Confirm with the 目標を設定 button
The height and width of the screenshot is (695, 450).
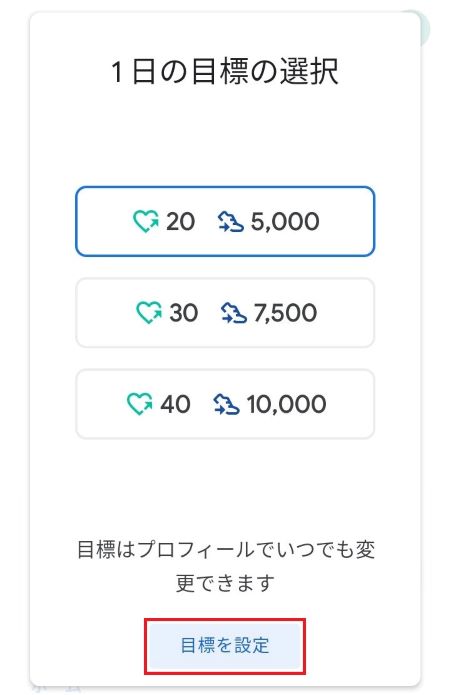coord(225,646)
